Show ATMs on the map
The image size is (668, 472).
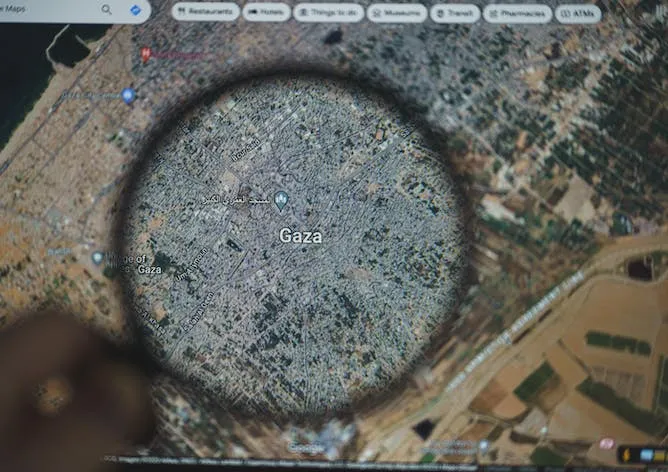coord(578,13)
